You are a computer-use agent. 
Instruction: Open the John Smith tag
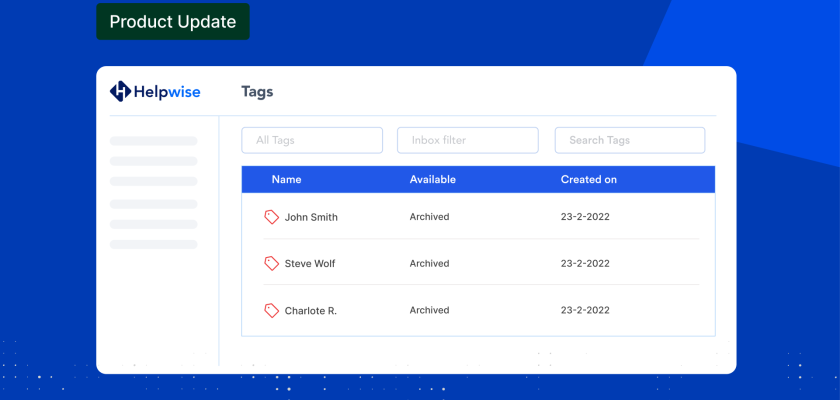click(311, 217)
